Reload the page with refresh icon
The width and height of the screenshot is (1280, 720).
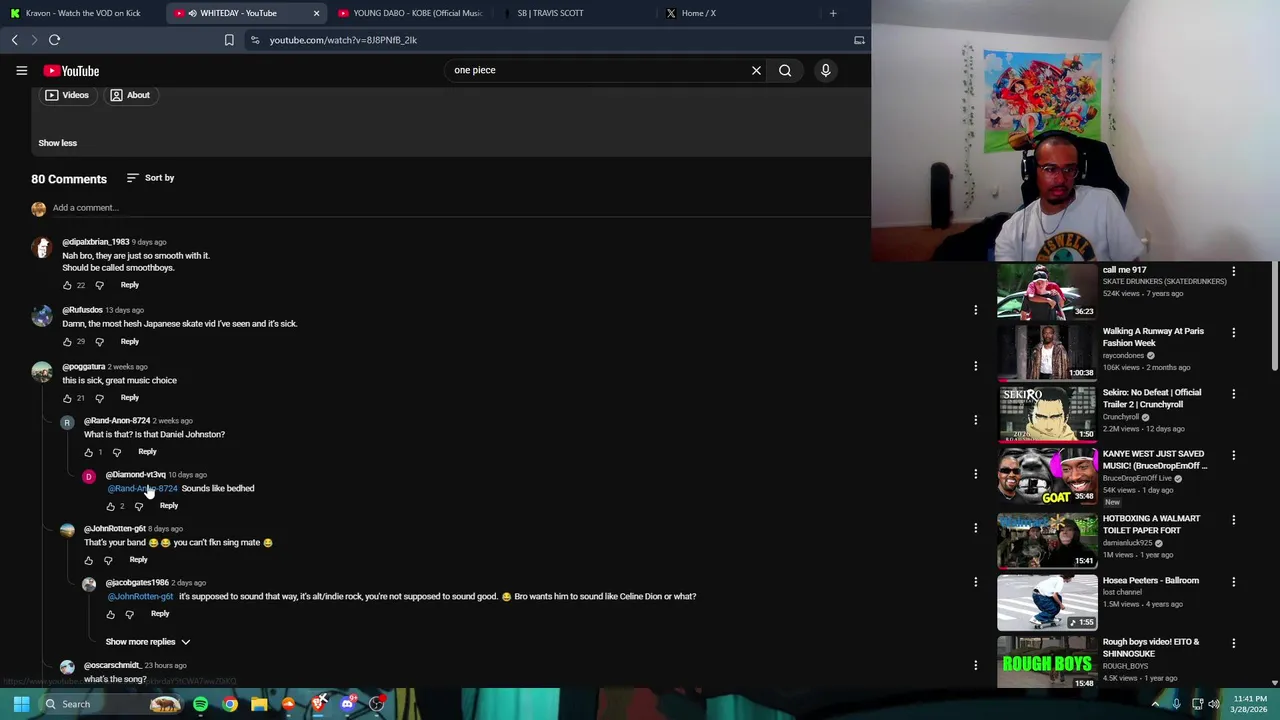(54, 40)
